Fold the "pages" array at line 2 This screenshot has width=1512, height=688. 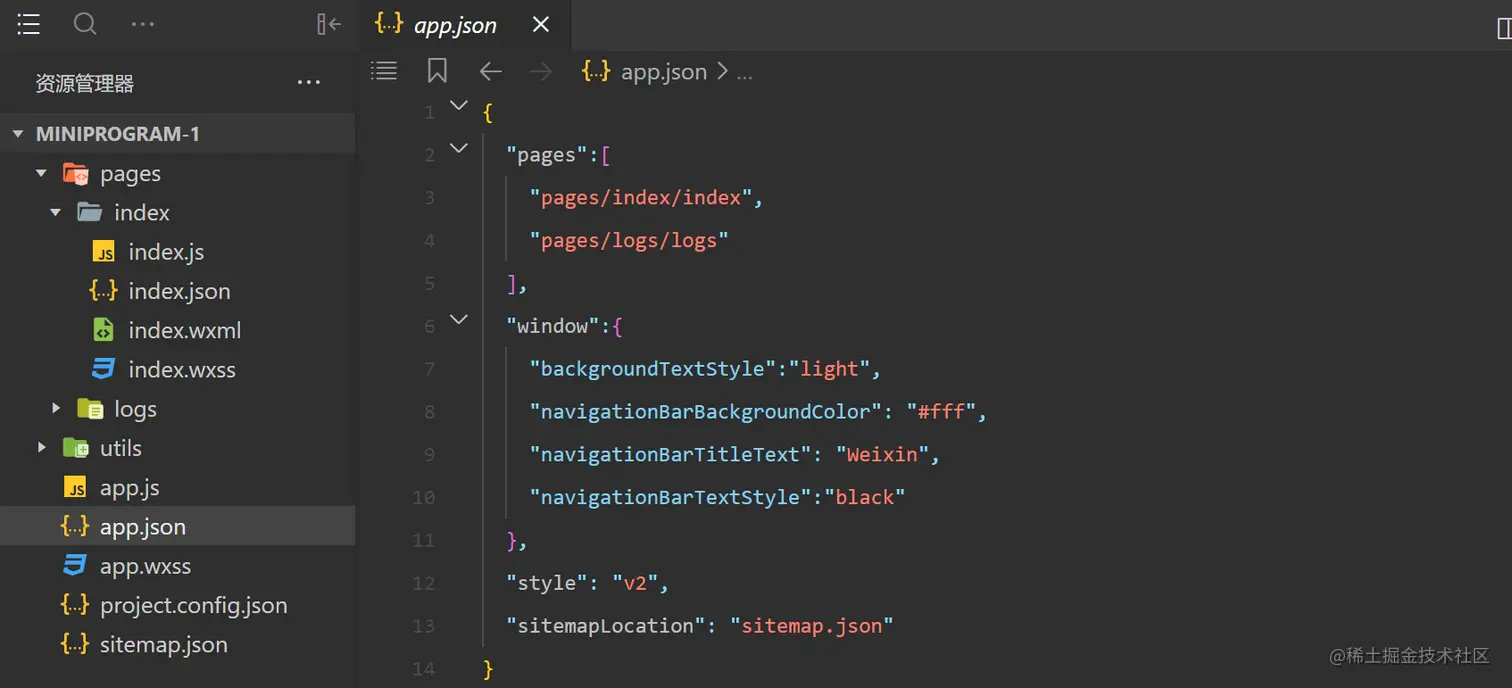point(459,148)
